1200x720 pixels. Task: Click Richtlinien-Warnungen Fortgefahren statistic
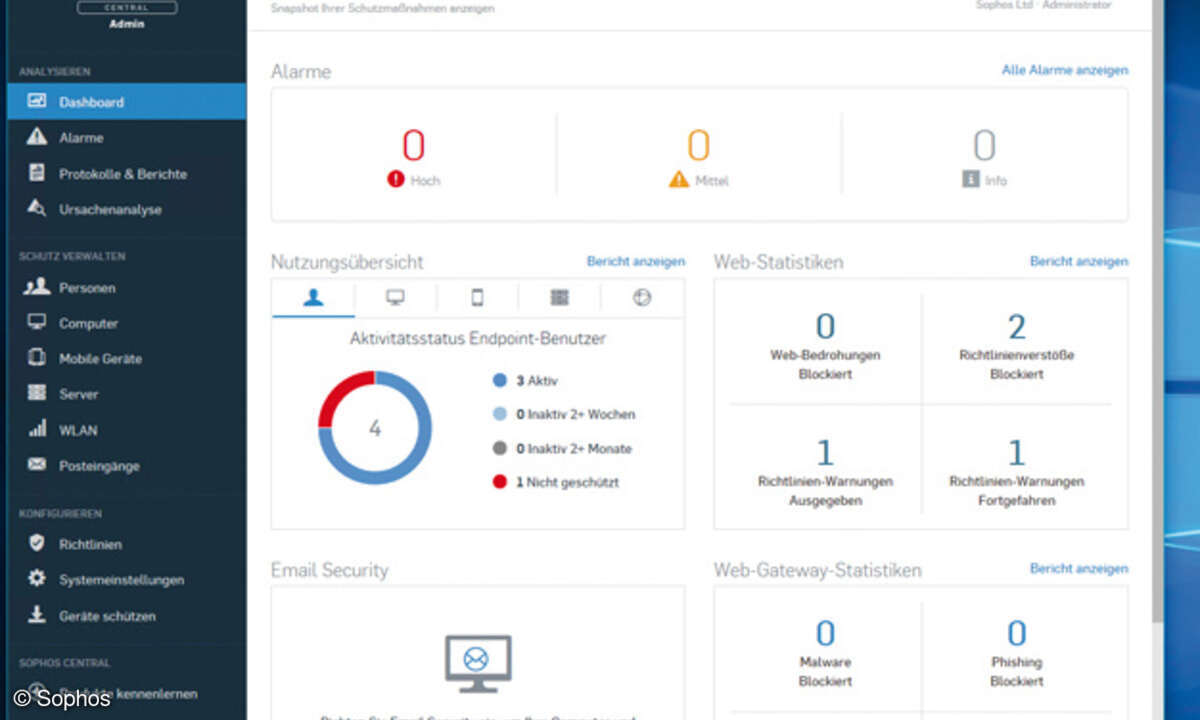click(x=1016, y=472)
